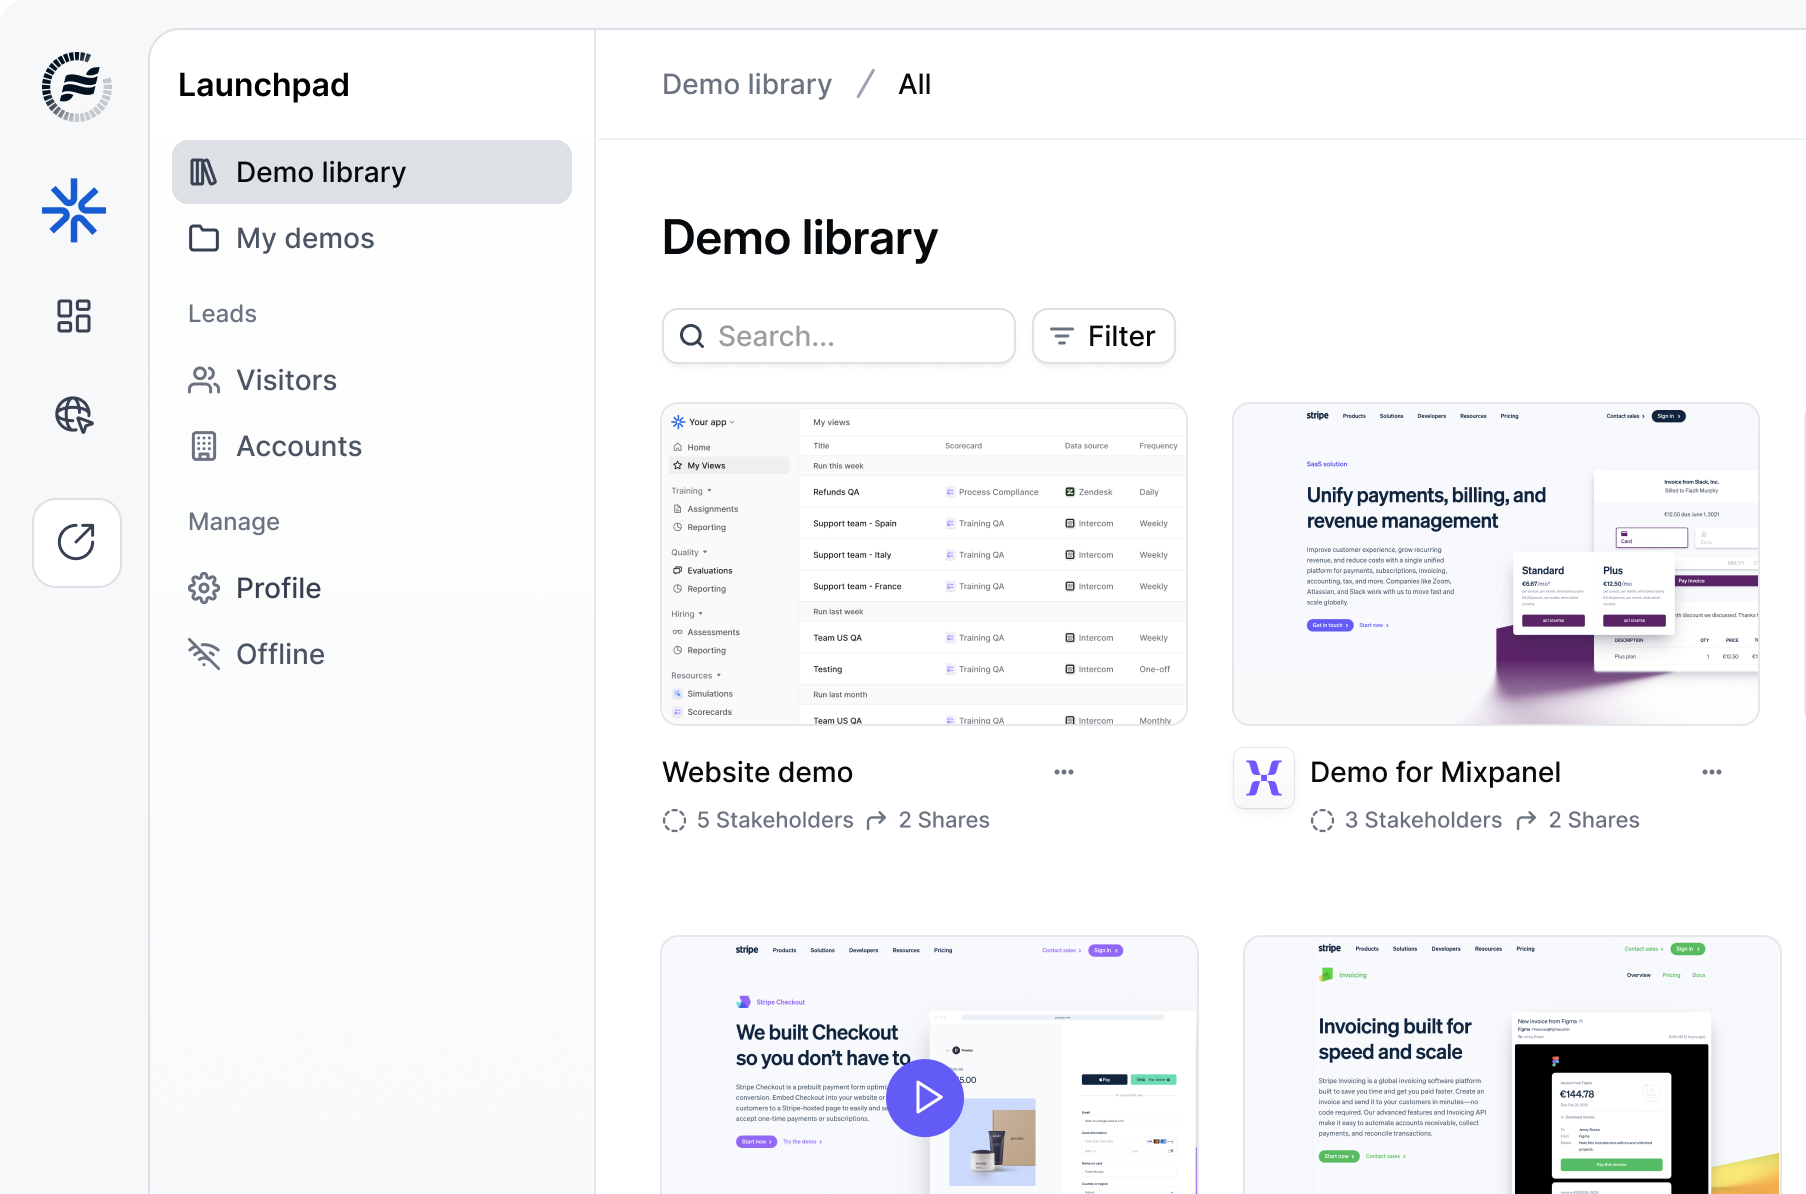Click the Accounts icon in the sidebar

pos(204,446)
